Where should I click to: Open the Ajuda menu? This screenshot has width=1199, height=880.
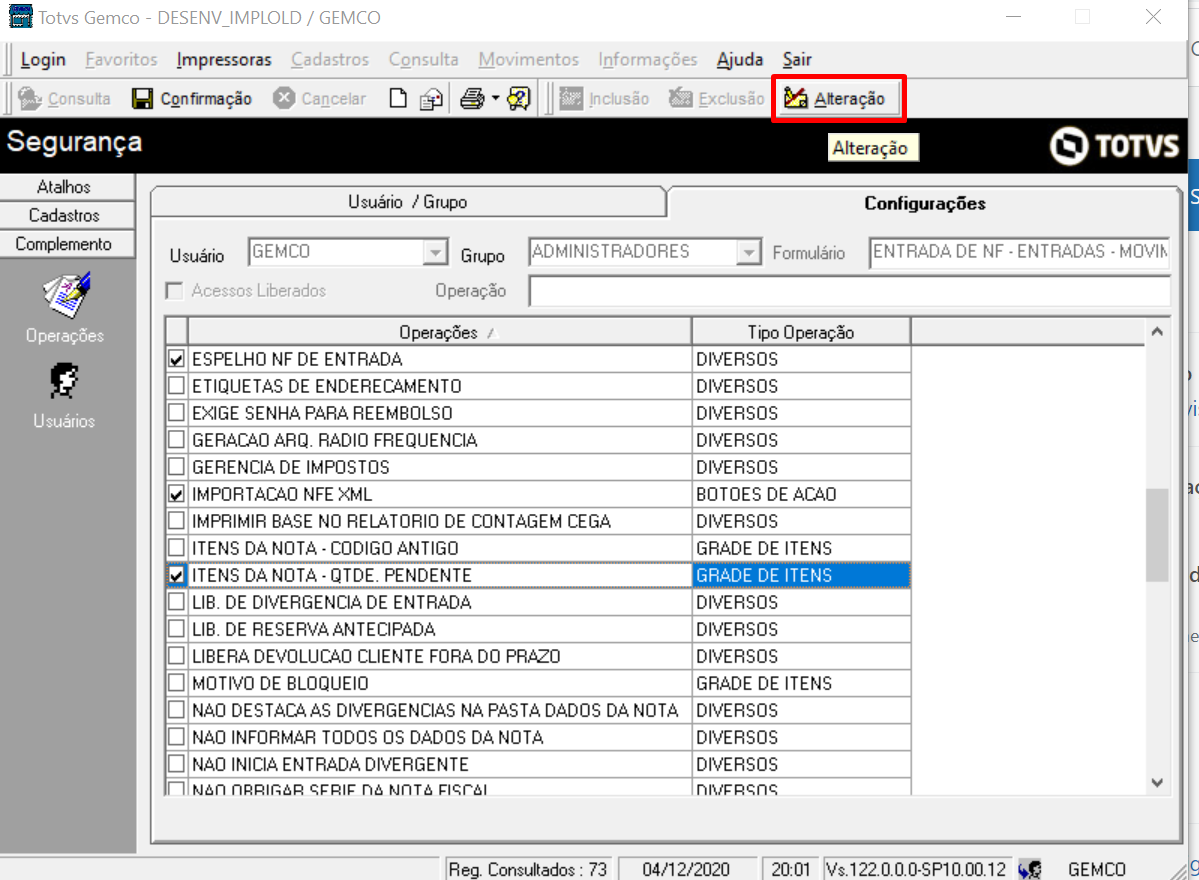(x=739, y=60)
